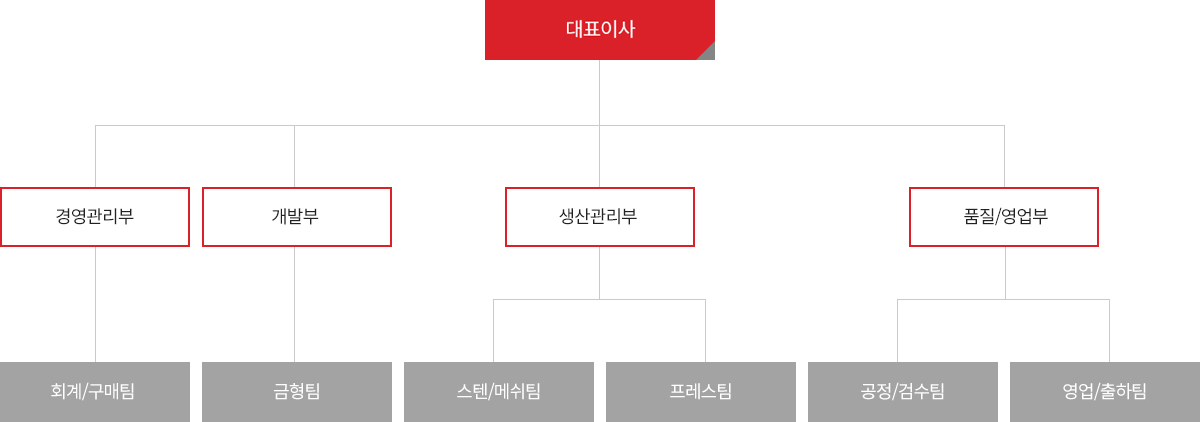1200x422 pixels.
Task: Click connector line between 경영관리부 and 회계/구매팀
Action: (95, 304)
